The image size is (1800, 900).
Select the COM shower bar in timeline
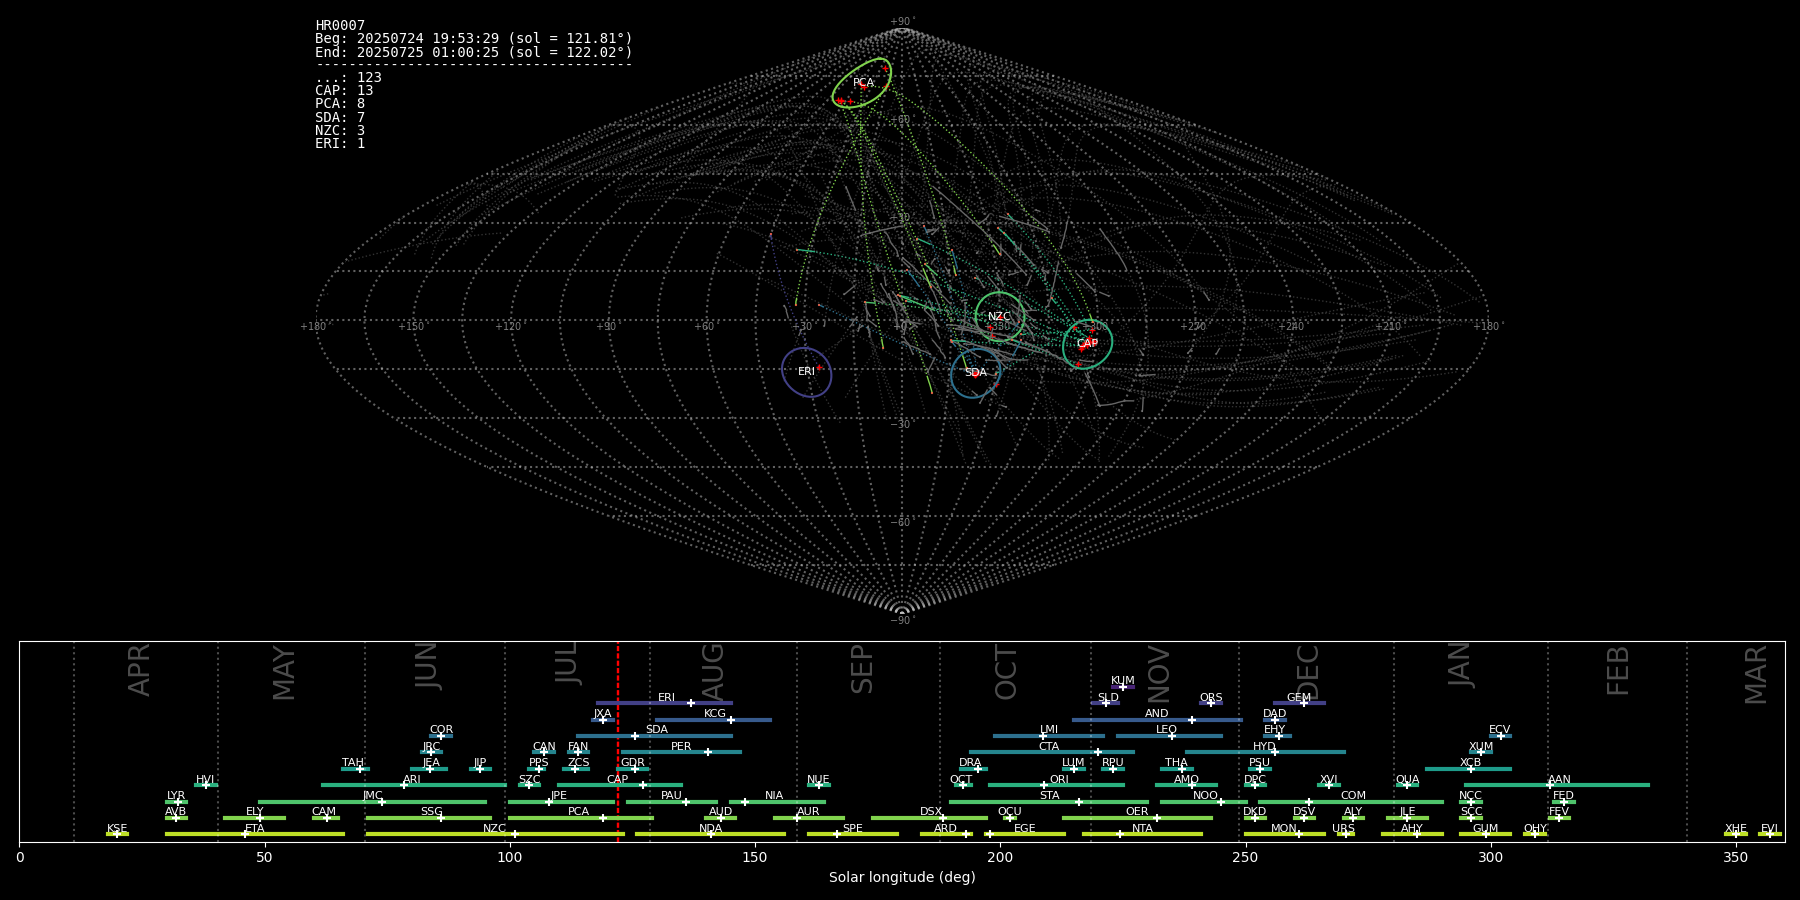(x=1351, y=802)
